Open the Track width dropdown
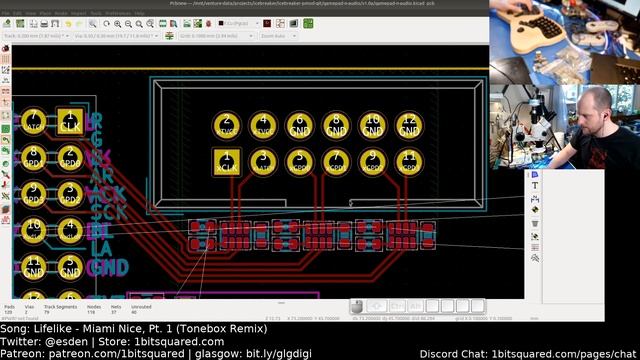This screenshot has width=640, height=360. coord(37,36)
